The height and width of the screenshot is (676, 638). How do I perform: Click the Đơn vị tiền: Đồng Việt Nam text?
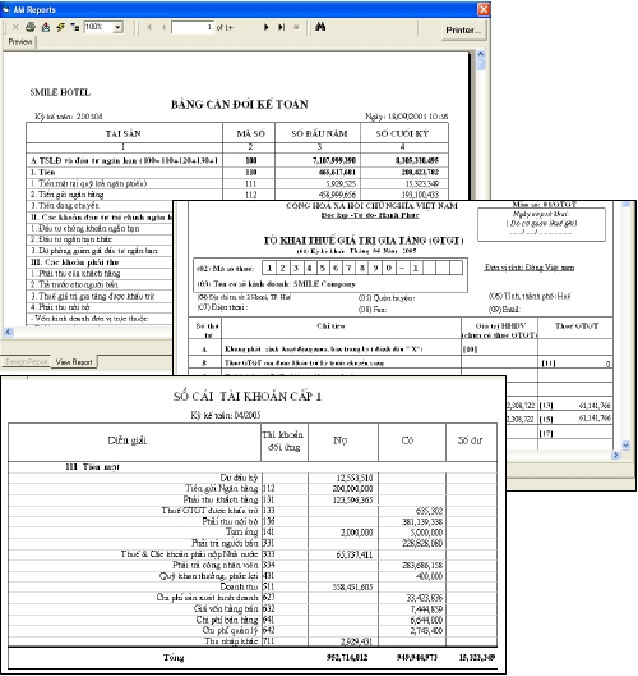pos(529,267)
